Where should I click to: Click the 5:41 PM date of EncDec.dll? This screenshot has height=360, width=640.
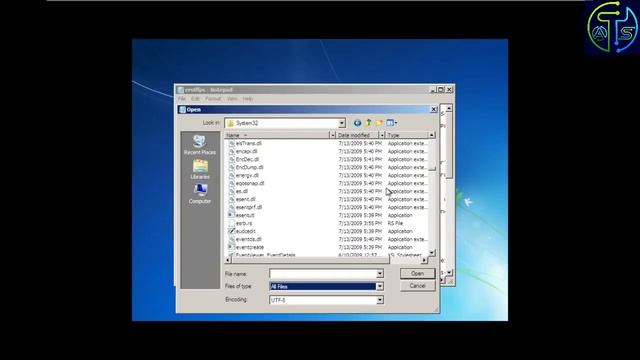pyautogui.click(x=360, y=159)
